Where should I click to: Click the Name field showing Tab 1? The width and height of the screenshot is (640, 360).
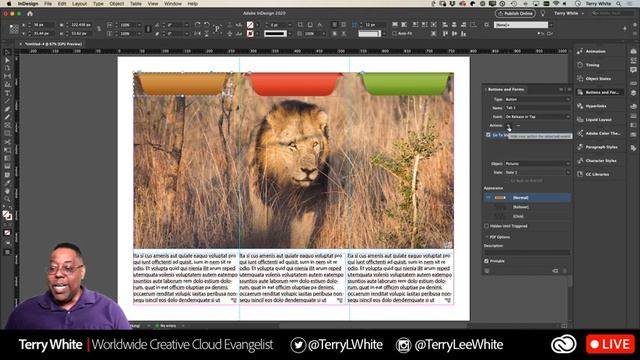(x=537, y=108)
